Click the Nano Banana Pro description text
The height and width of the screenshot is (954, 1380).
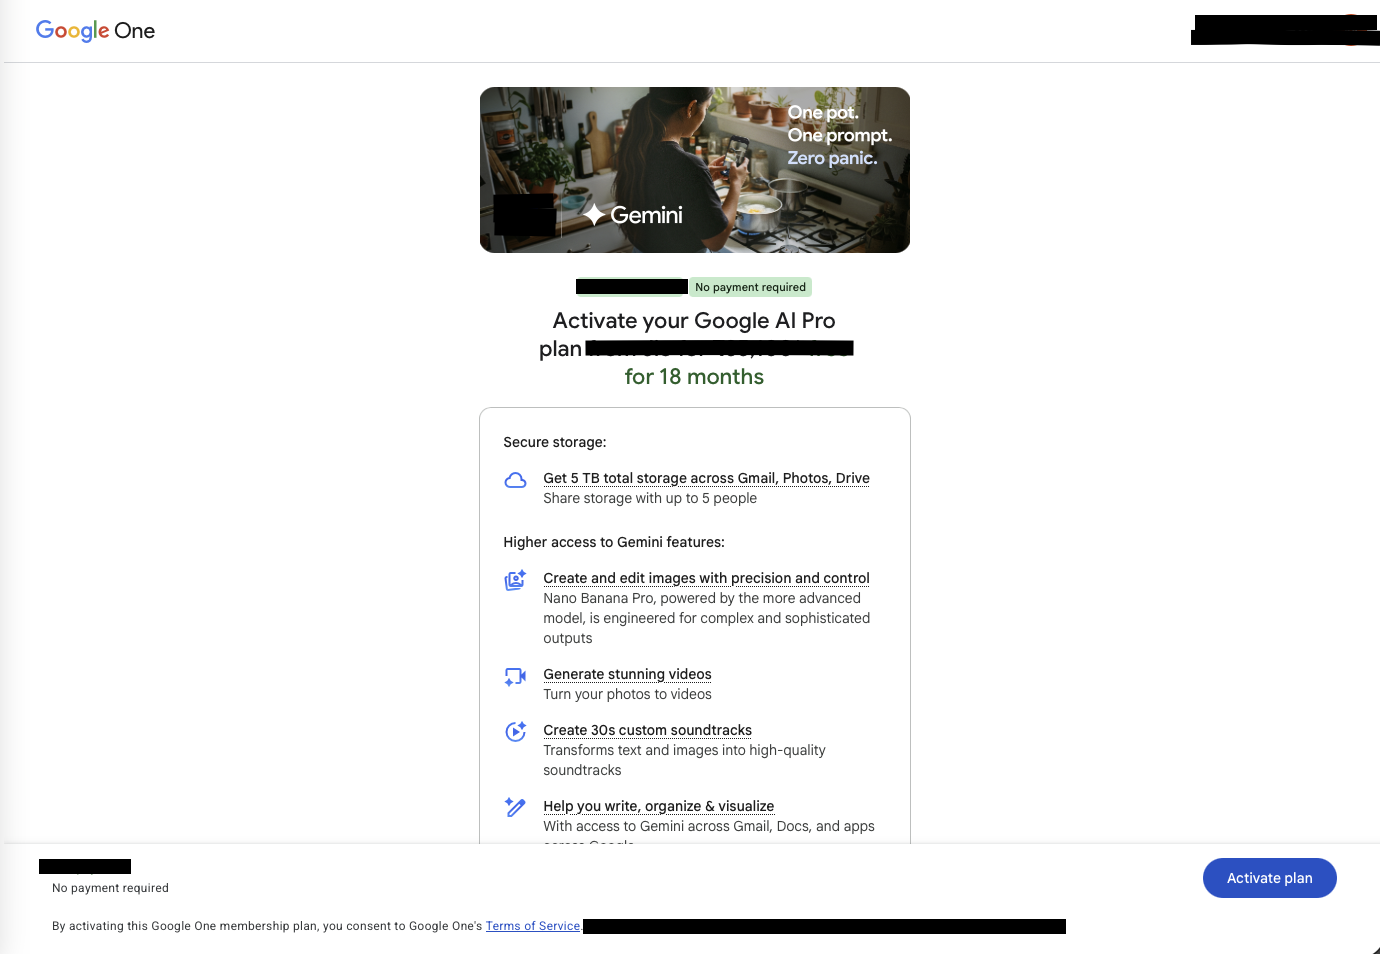707,618
